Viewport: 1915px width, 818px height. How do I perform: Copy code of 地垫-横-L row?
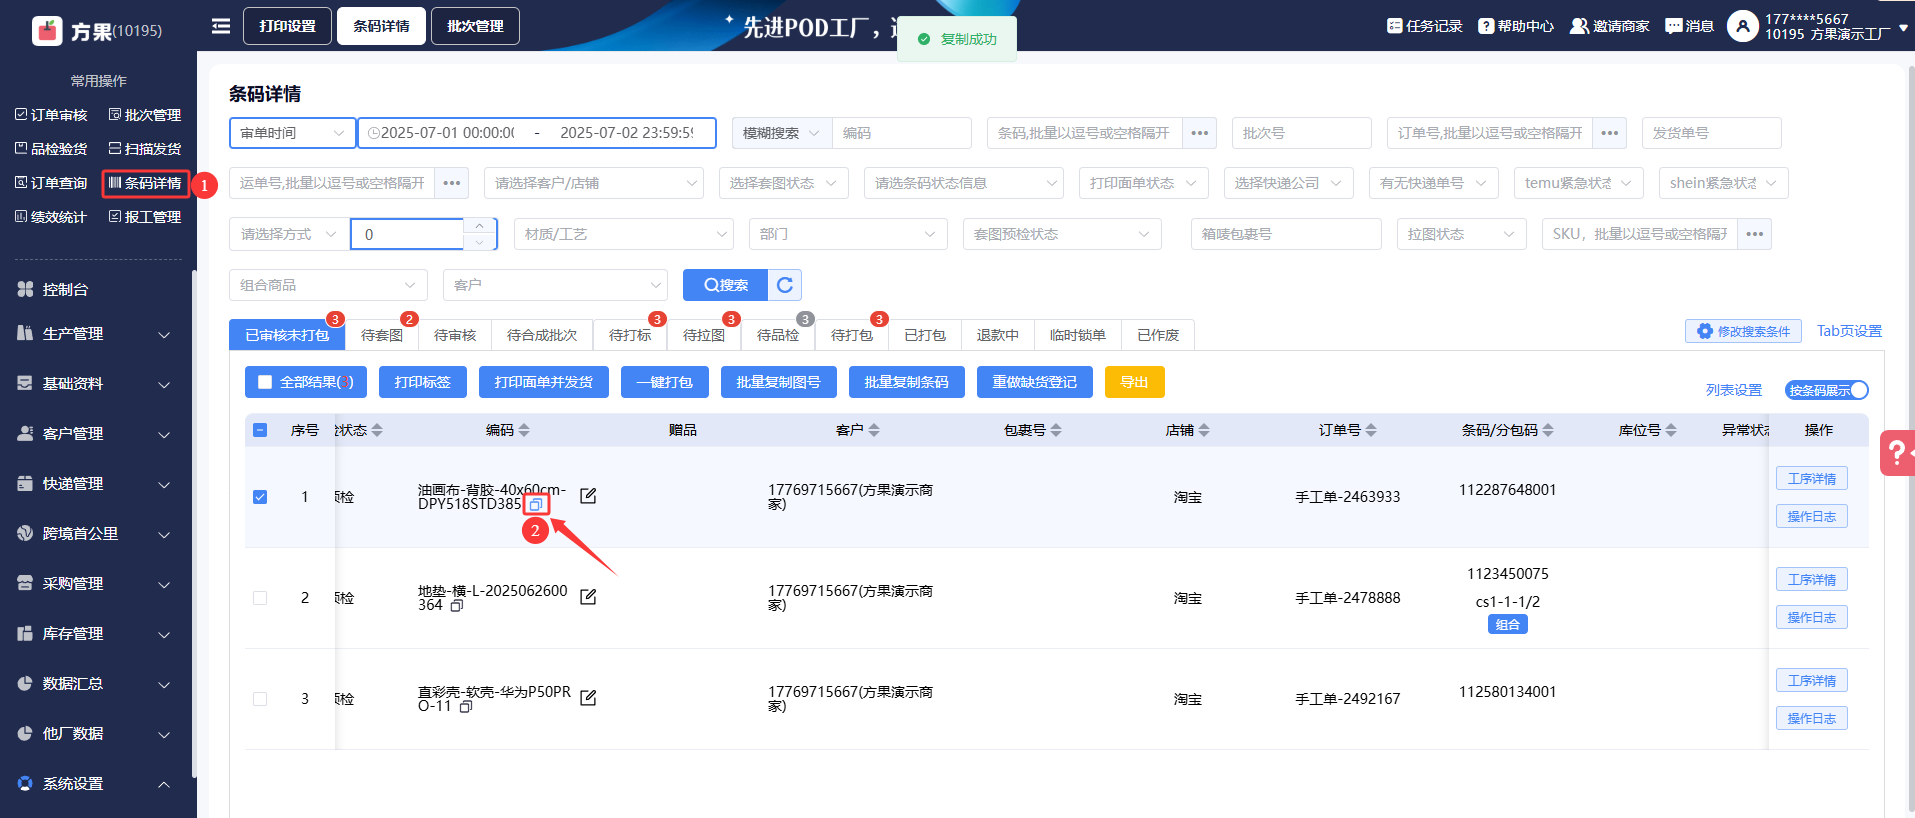[x=457, y=606]
